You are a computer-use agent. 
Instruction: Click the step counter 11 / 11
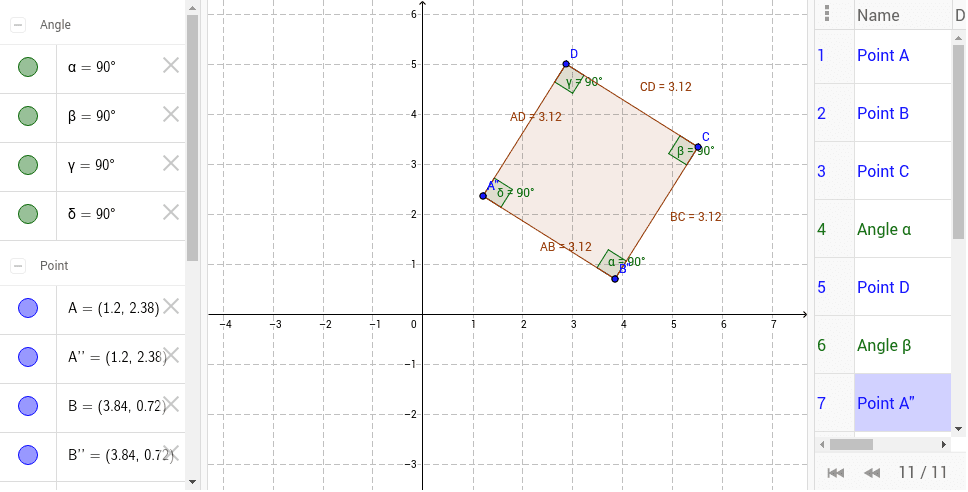922,473
